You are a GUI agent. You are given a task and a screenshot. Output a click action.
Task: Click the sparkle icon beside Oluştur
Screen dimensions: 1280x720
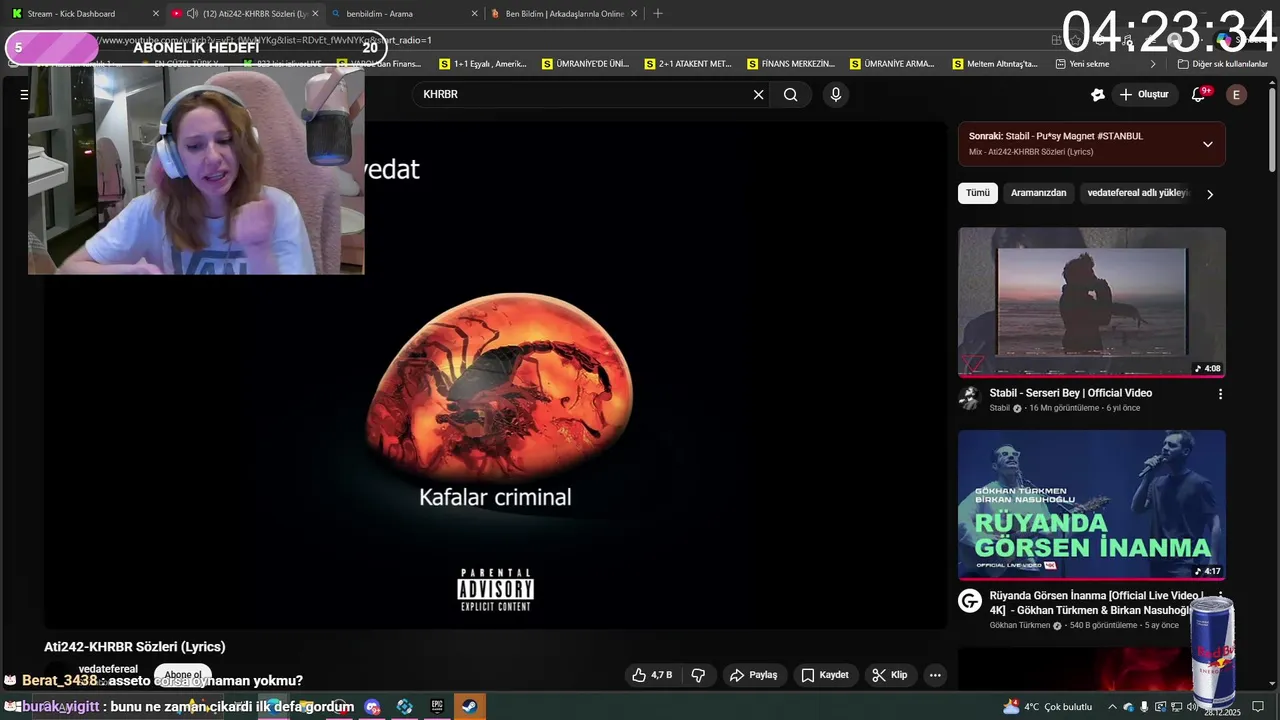coord(1097,94)
